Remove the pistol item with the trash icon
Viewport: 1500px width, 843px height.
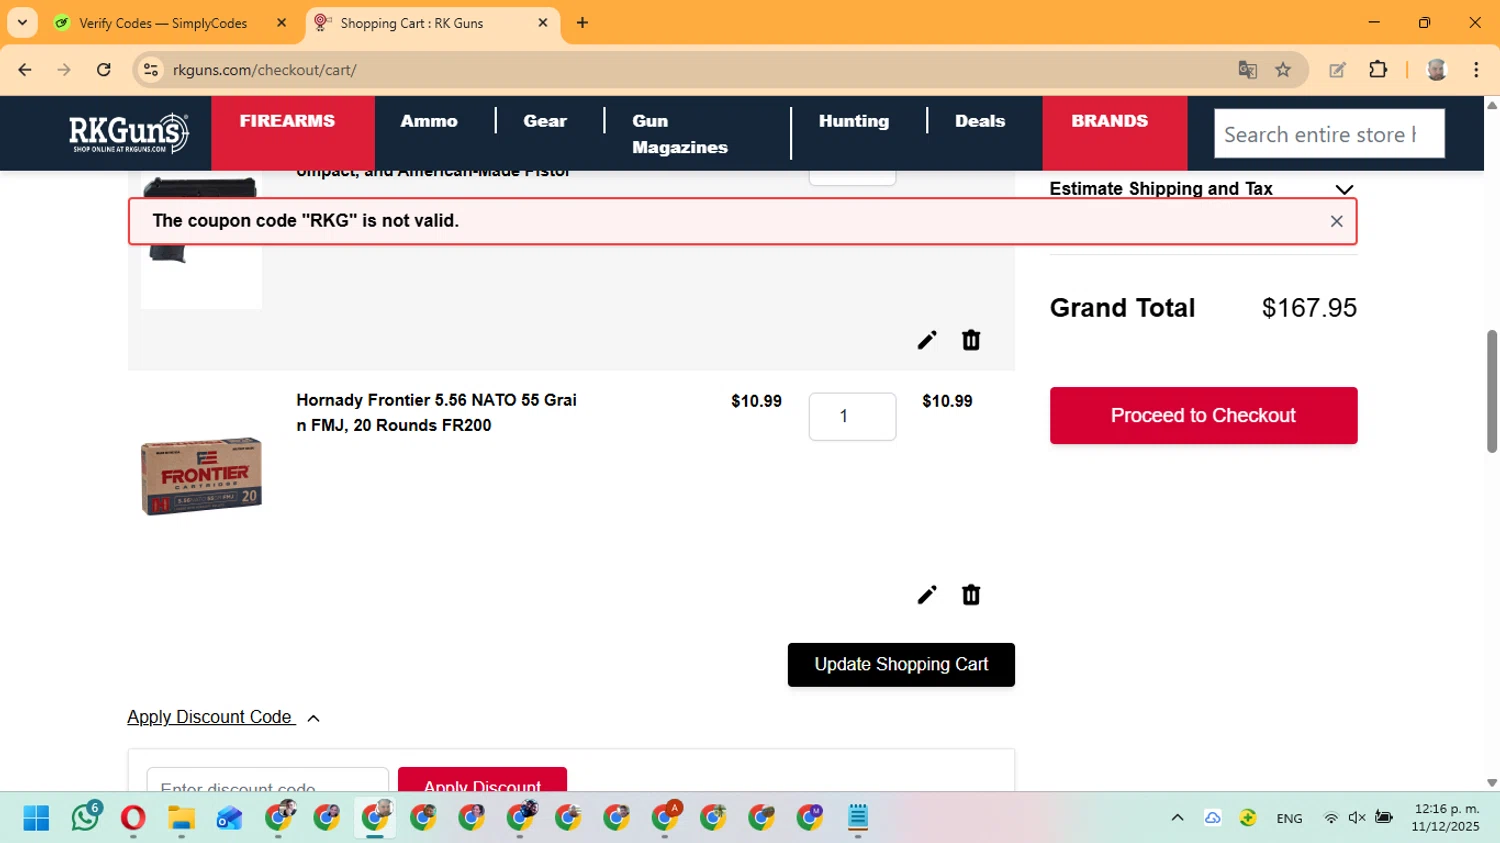coord(971,340)
